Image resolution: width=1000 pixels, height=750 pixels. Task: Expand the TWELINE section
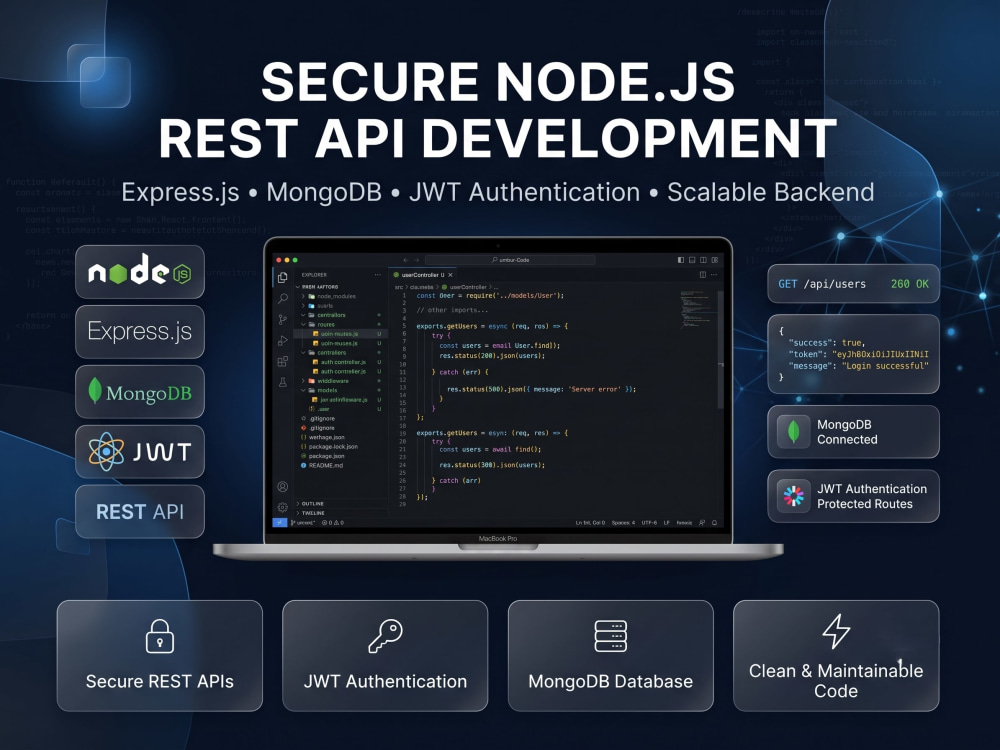(x=312, y=513)
